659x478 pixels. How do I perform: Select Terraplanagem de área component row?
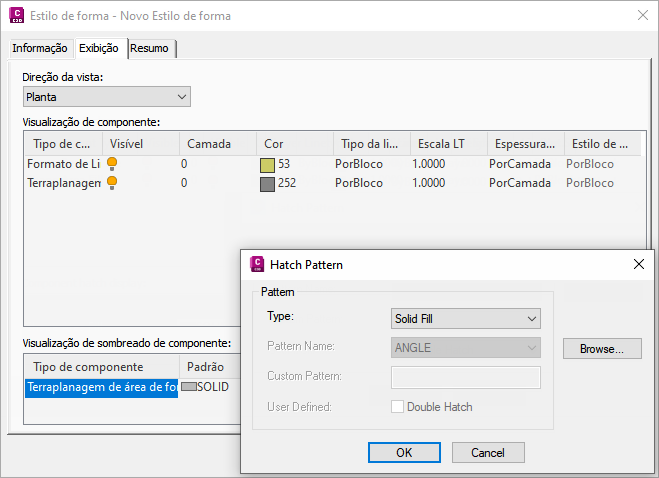coord(101,387)
